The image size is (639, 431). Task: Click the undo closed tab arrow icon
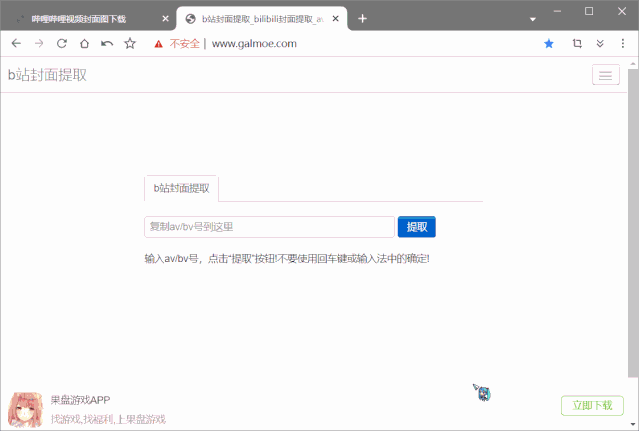(107, 43)
